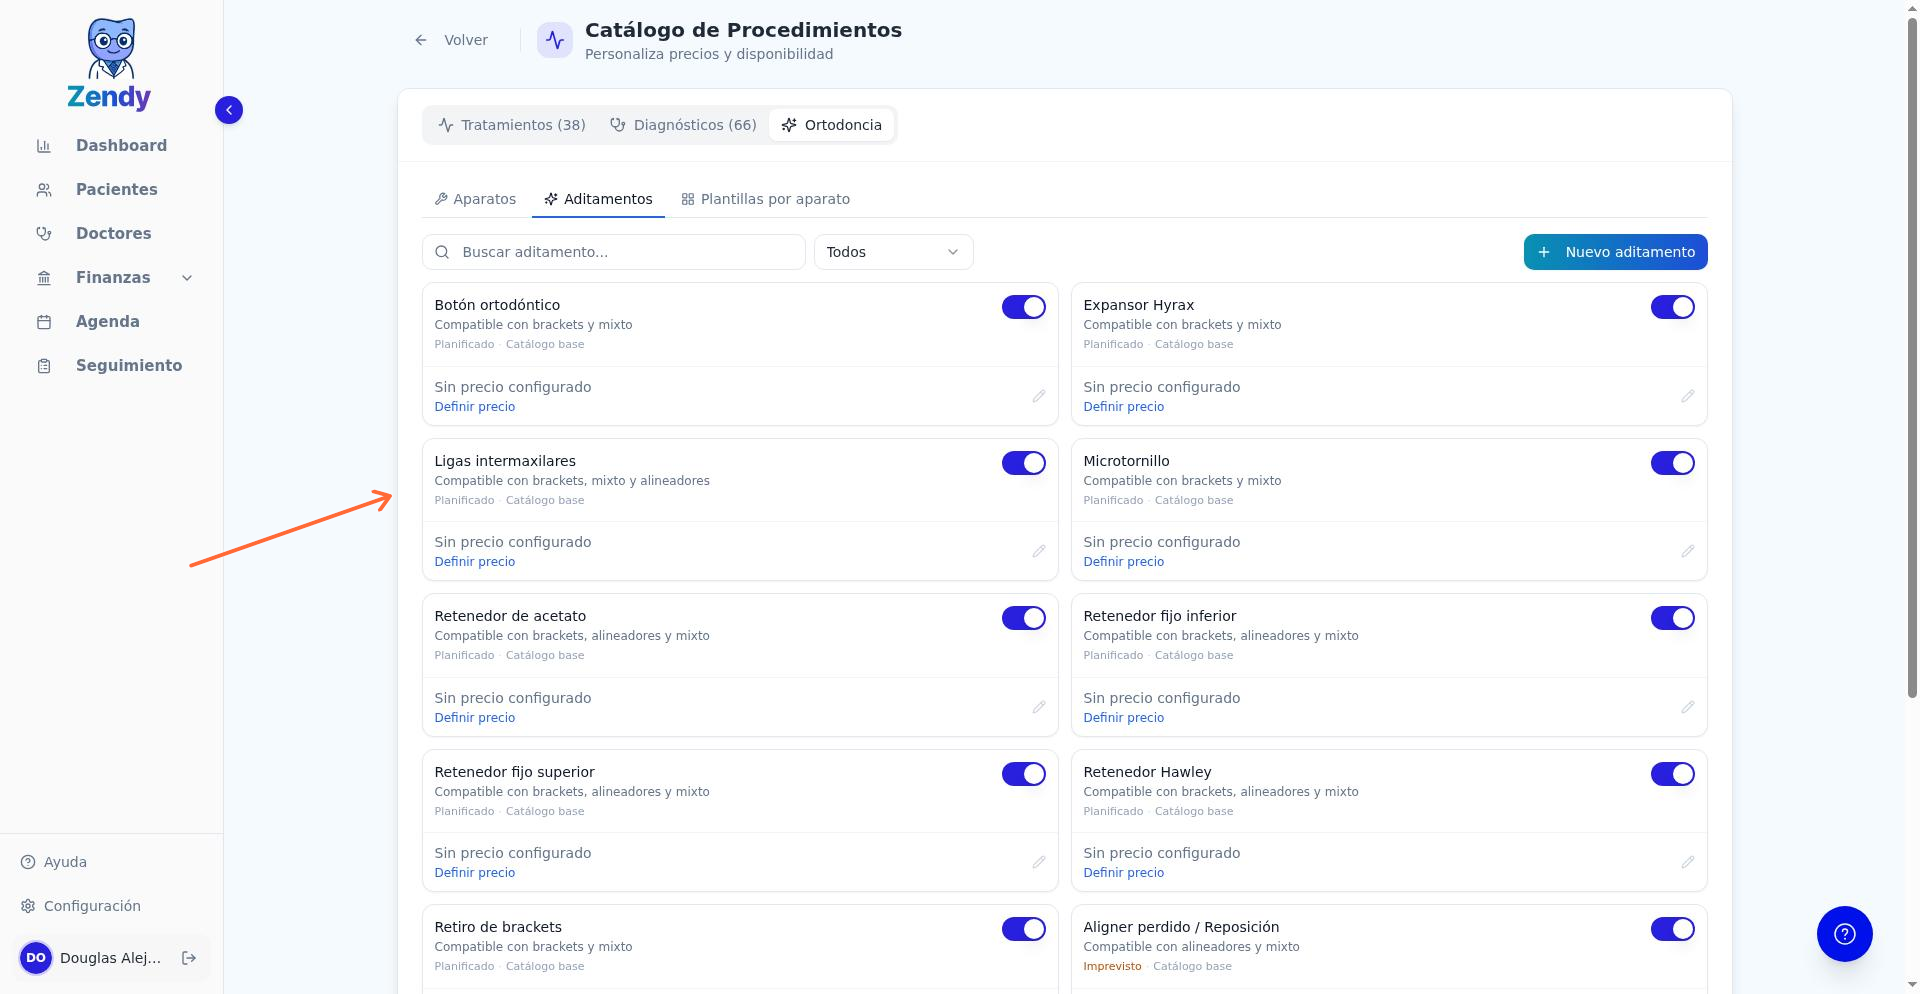Open the Aparatos sub-tab
This screenshot has height=994, width=1920.
476,199
